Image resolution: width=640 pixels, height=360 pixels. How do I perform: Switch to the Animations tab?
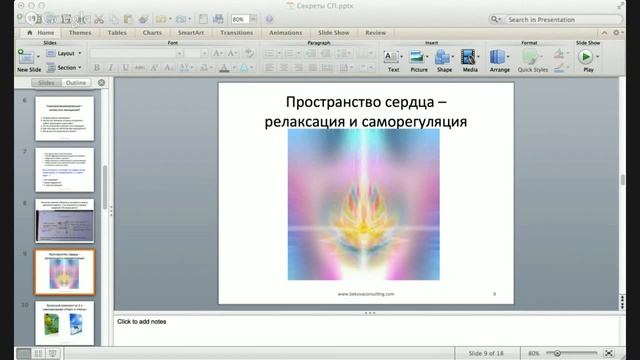pos(286,33)
